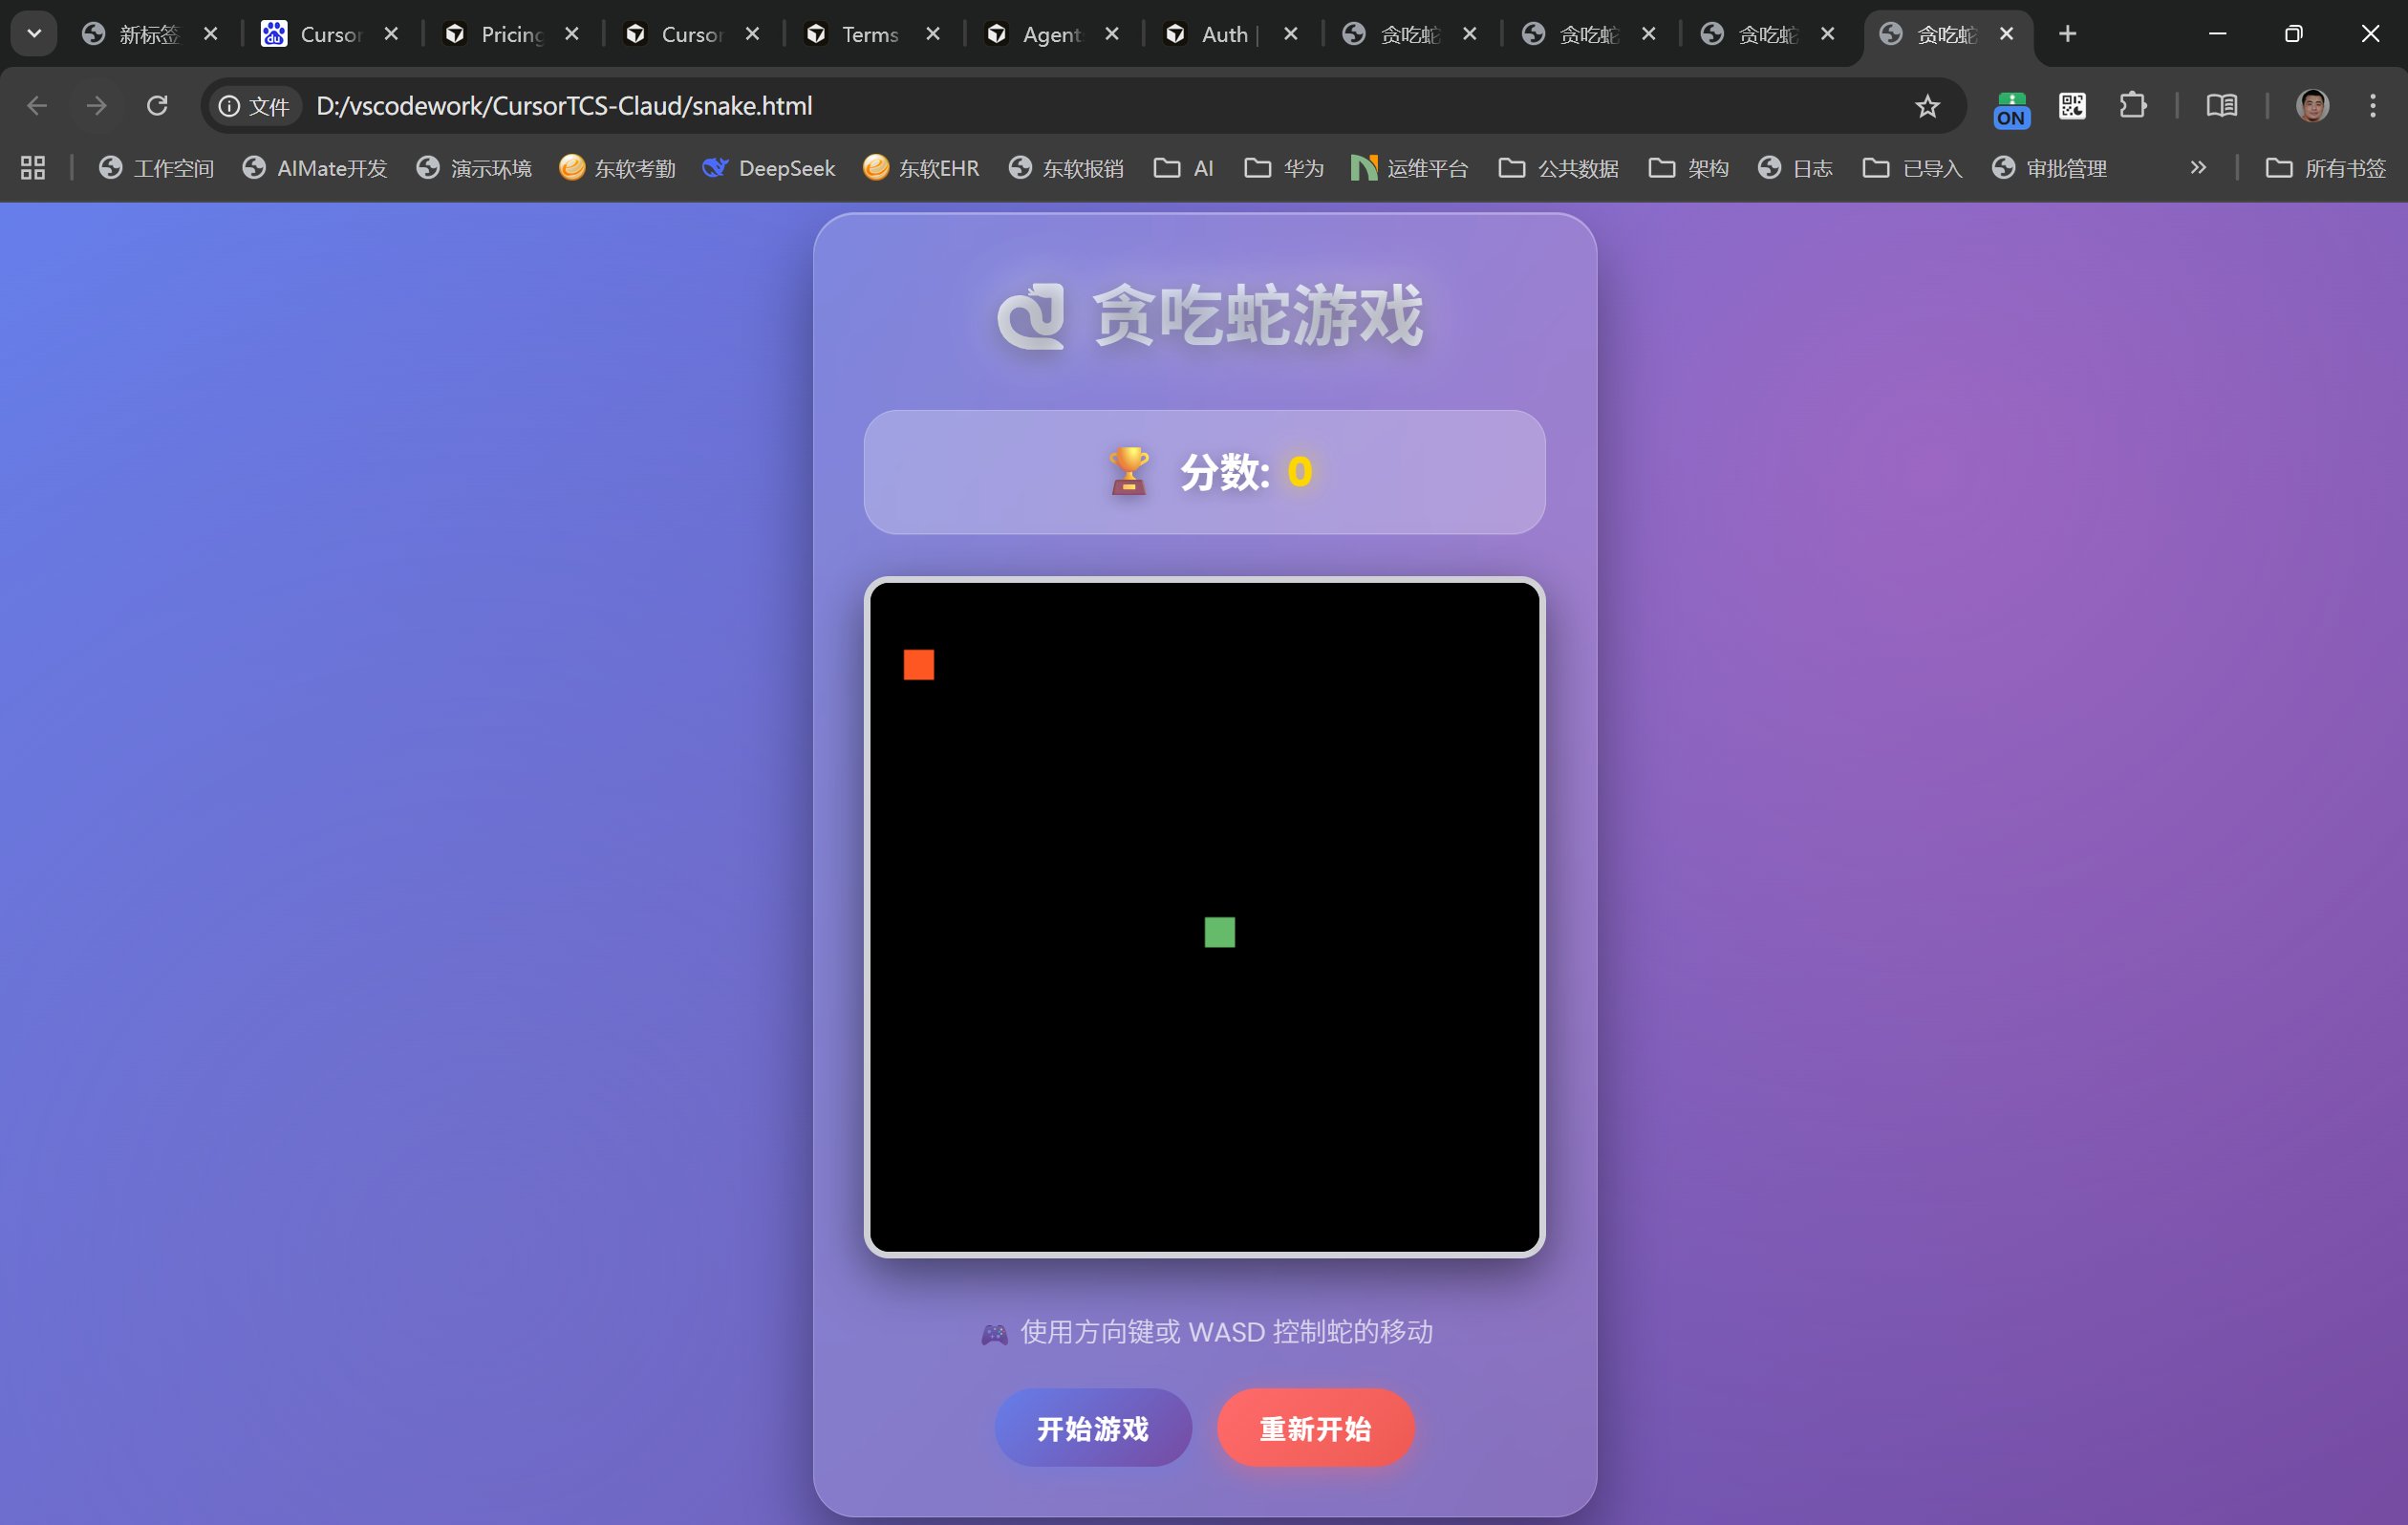
Task: Click the 重新开始 button
Action: 1315,1428
